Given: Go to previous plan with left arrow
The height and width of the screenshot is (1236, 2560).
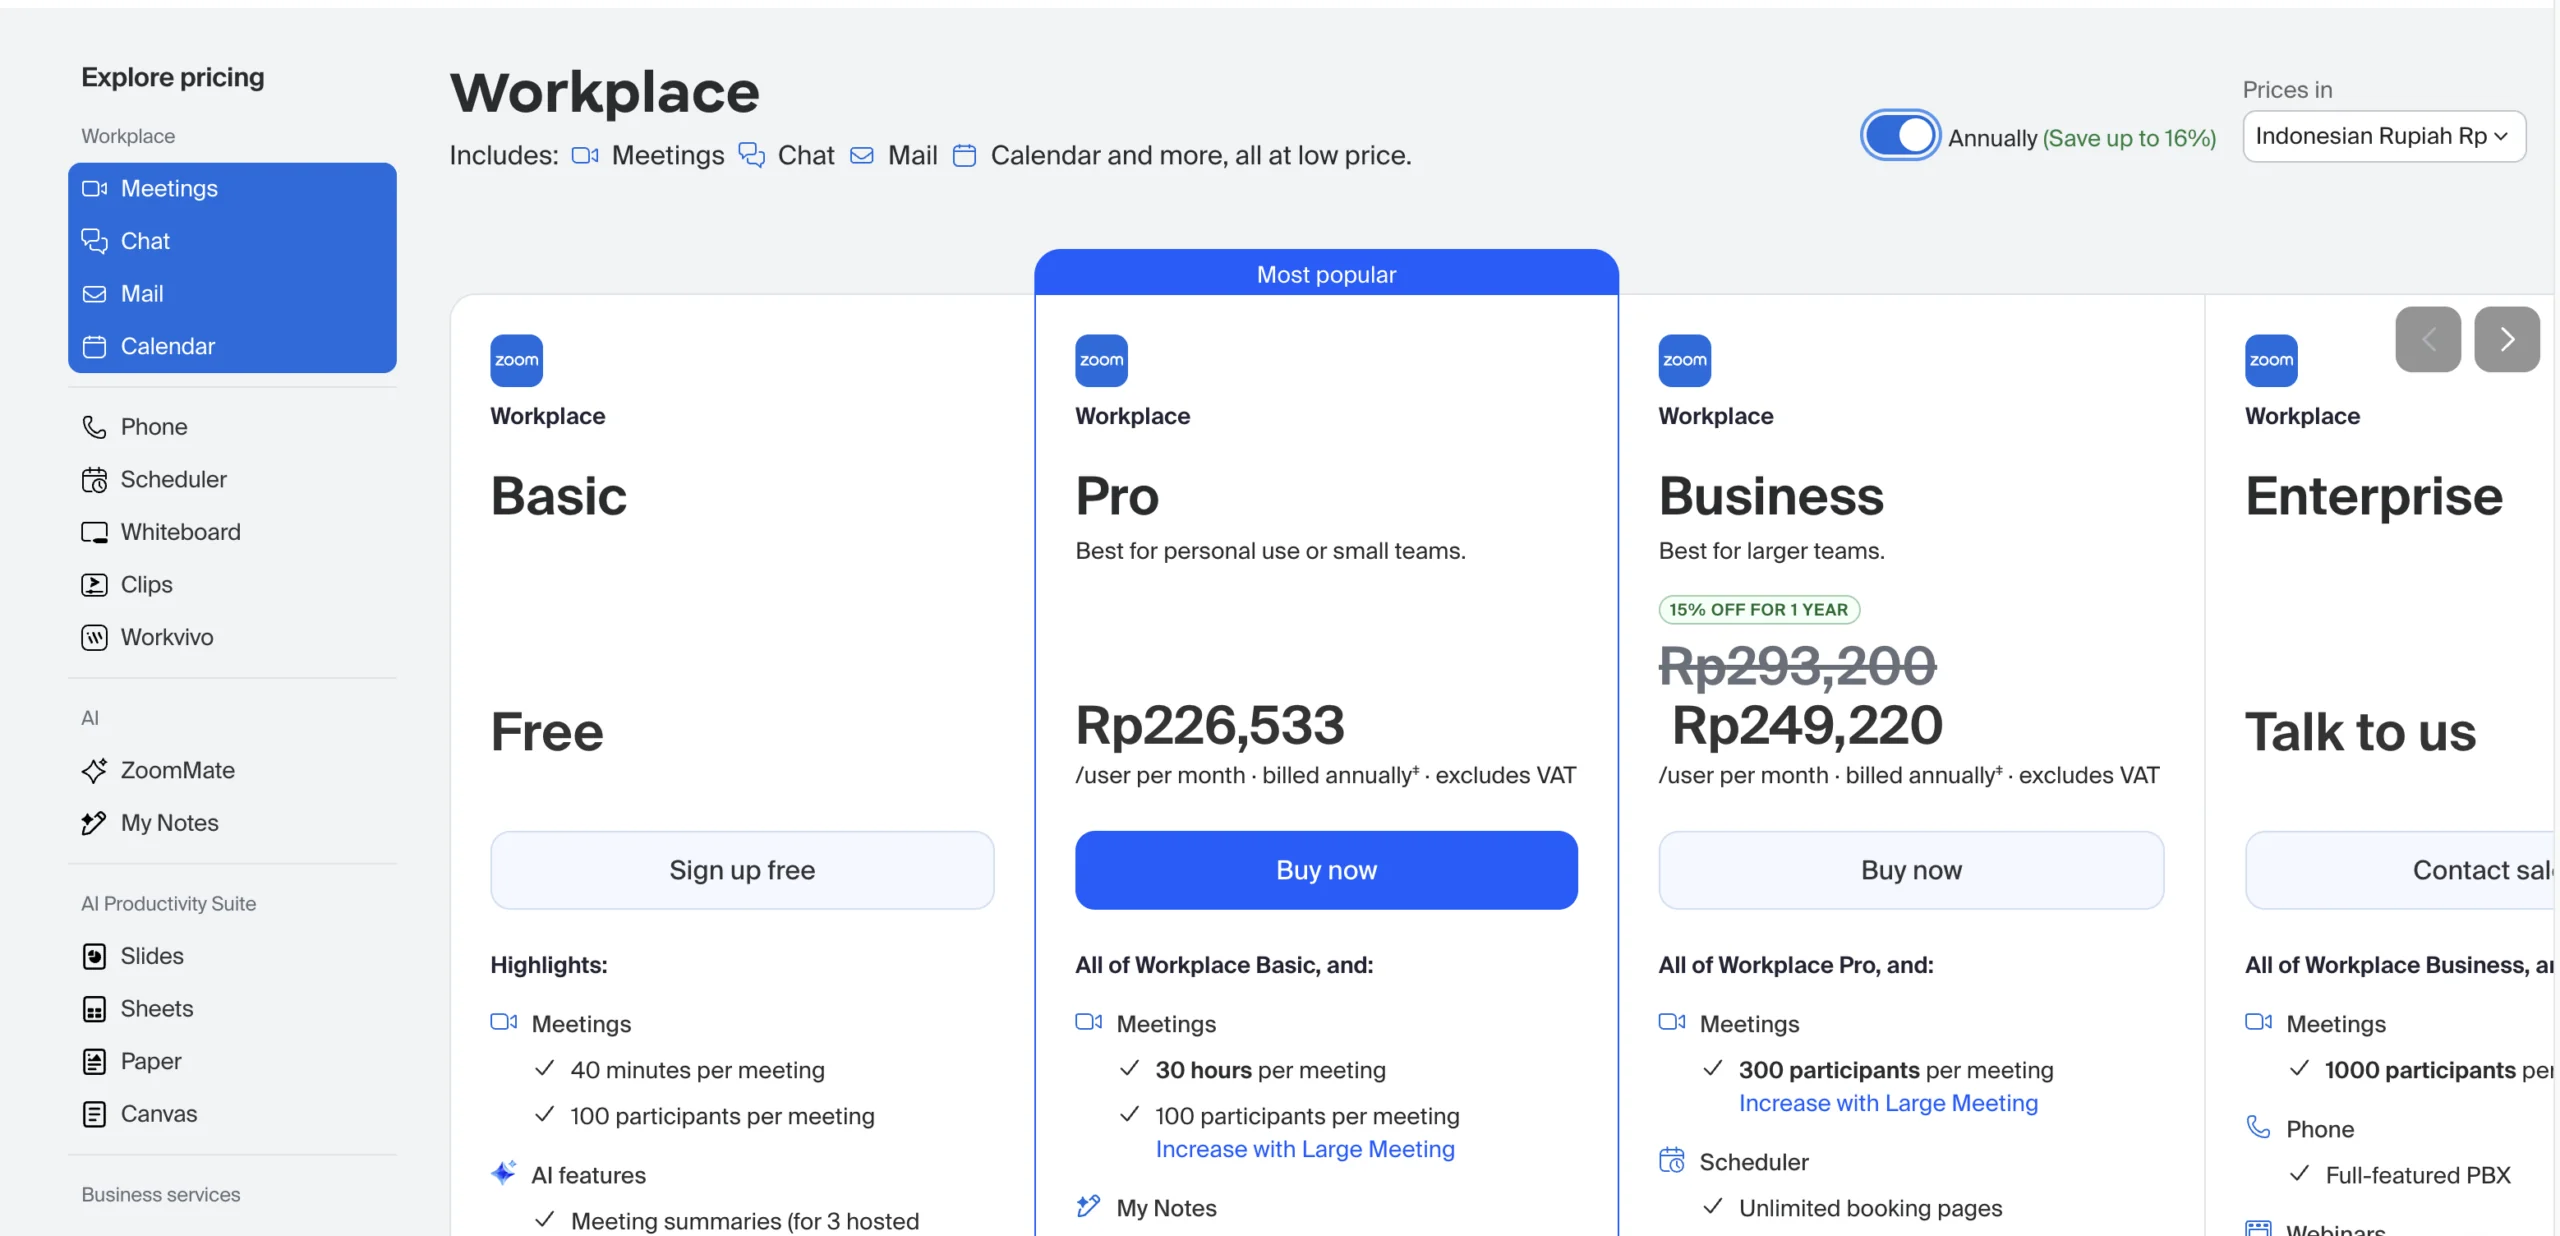Looking at the screenshot, I should [x=2428, y=339].
